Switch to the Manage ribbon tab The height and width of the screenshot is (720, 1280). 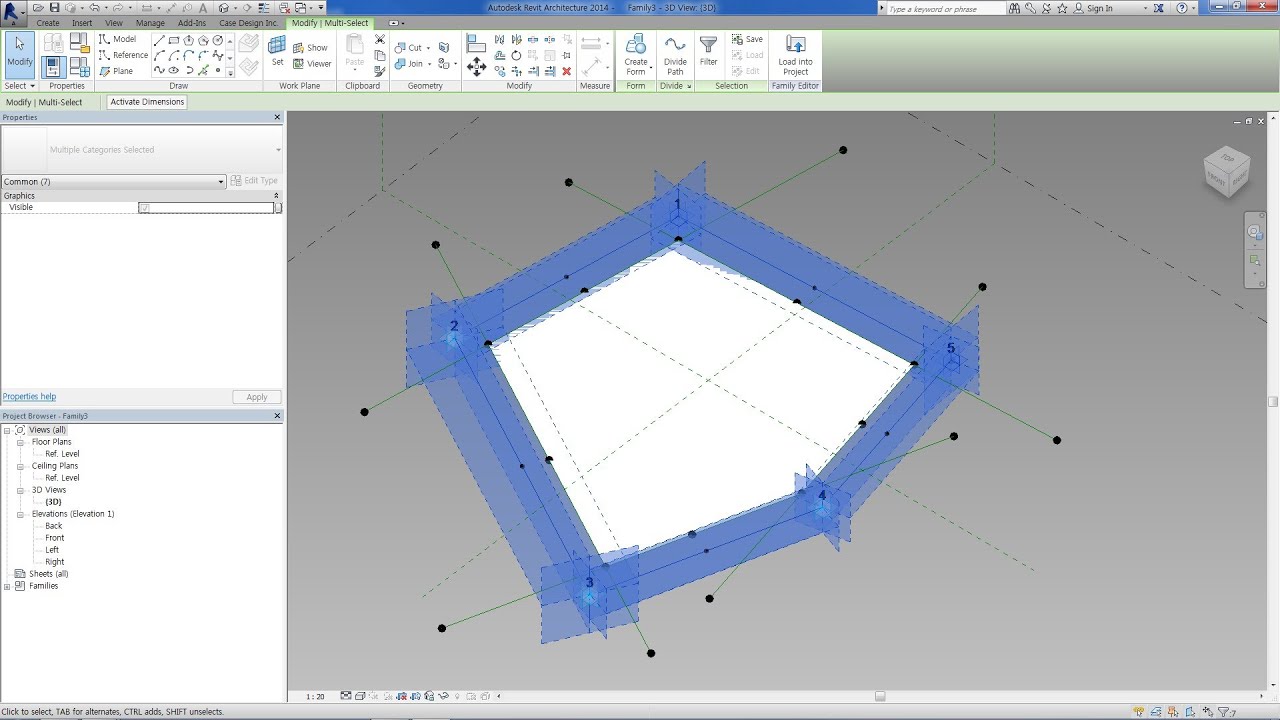tap(150, 23)
